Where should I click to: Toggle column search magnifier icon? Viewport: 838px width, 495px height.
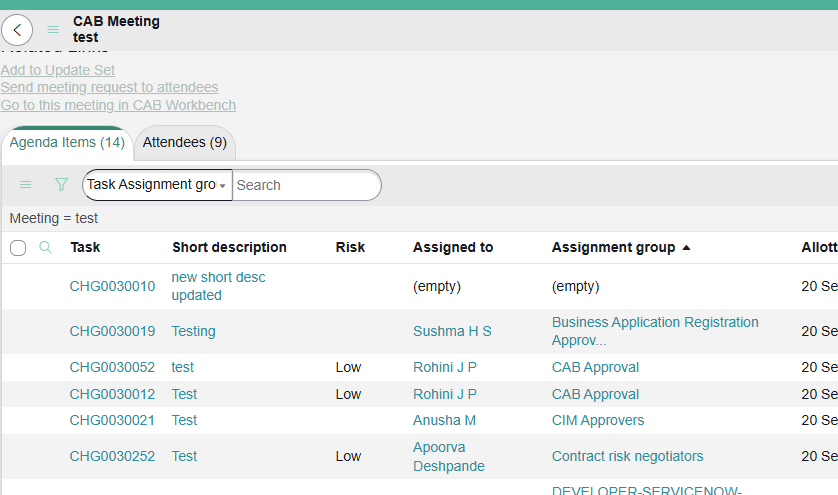(x=45, y=247)
